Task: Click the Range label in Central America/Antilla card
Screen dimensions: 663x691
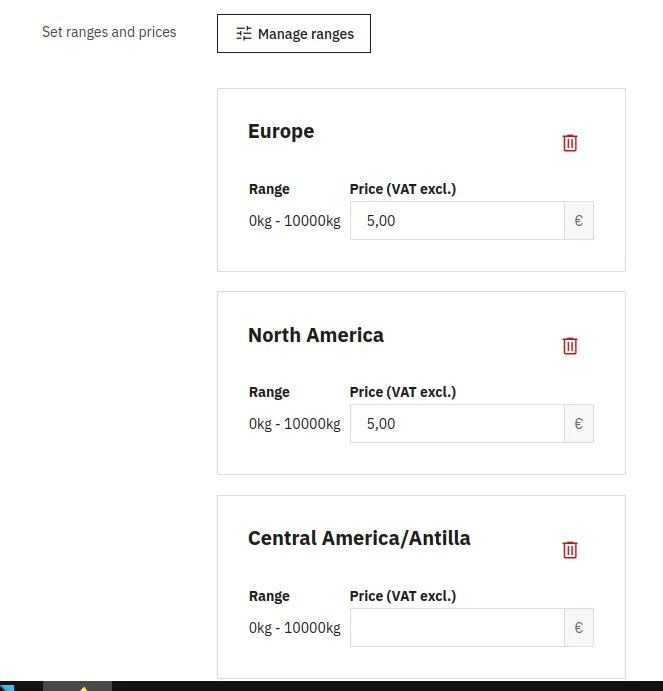Action: pyautogui.click(x=269, y=596)
